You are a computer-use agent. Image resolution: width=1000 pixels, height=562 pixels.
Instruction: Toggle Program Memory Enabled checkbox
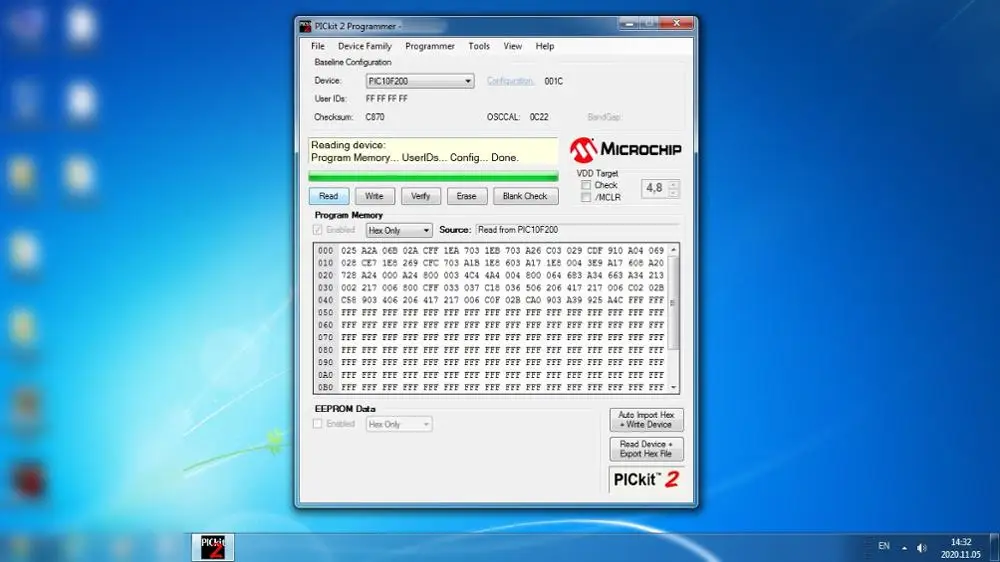[318, 230]
